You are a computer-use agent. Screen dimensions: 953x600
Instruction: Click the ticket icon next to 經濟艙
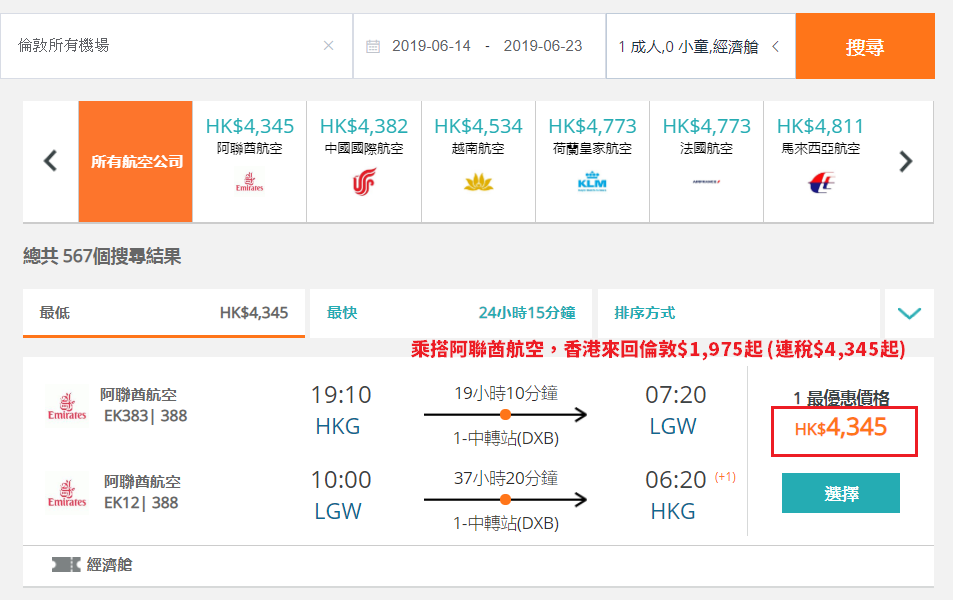tap(66, 565)
